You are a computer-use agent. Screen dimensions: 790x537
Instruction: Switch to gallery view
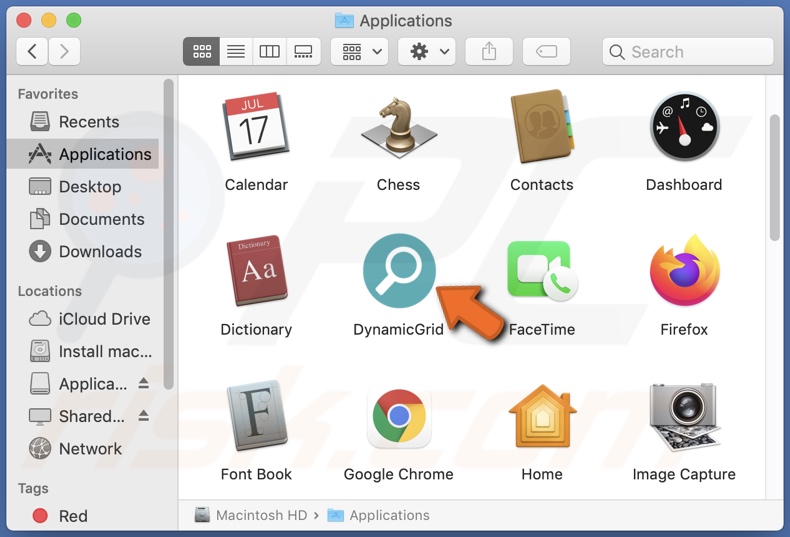(x=303, y=51)
